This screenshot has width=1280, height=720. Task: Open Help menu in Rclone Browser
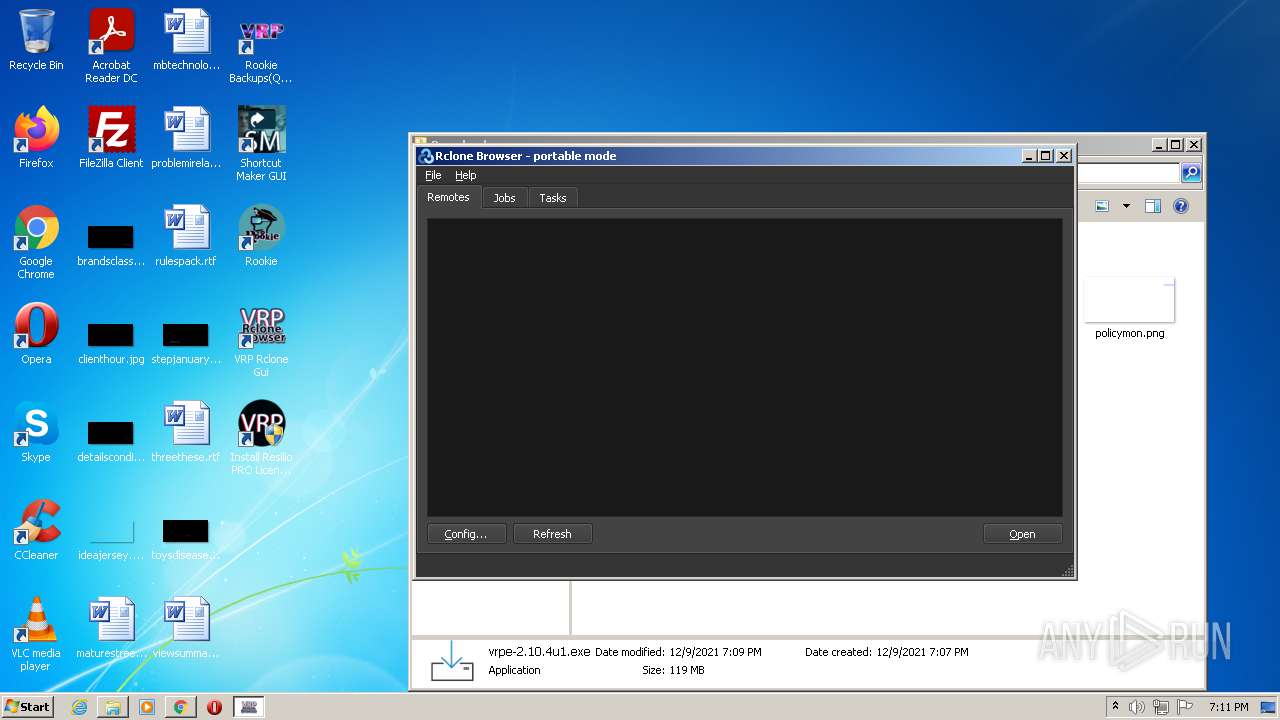(466, 175)
